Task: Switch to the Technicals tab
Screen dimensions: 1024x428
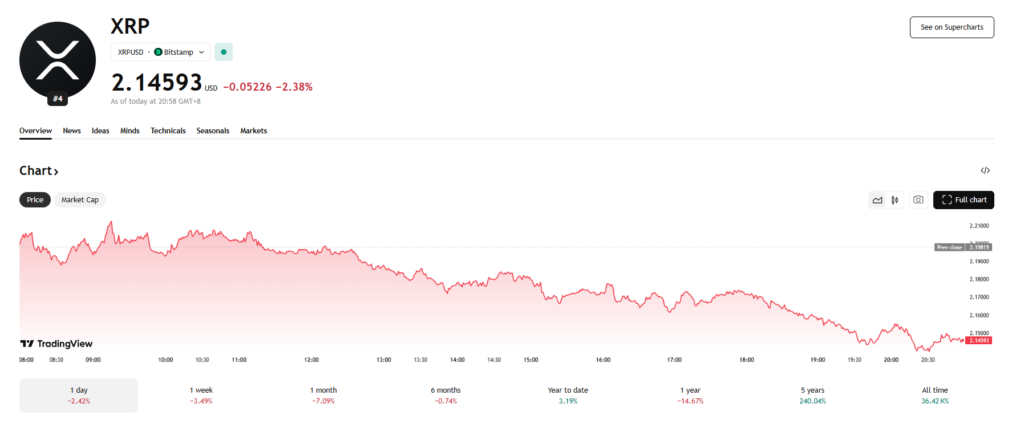Action: tap(168, 131)
